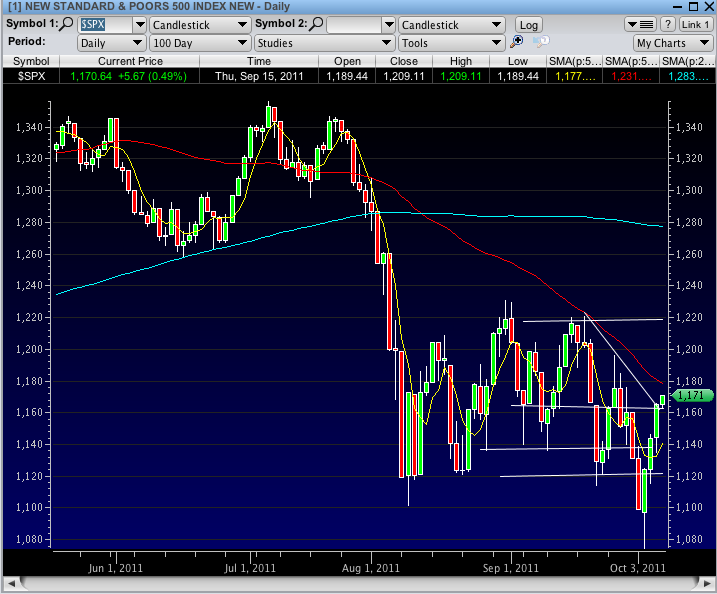Open the Studies menu
The image size is (717, 594).
(x=323, y=43)
